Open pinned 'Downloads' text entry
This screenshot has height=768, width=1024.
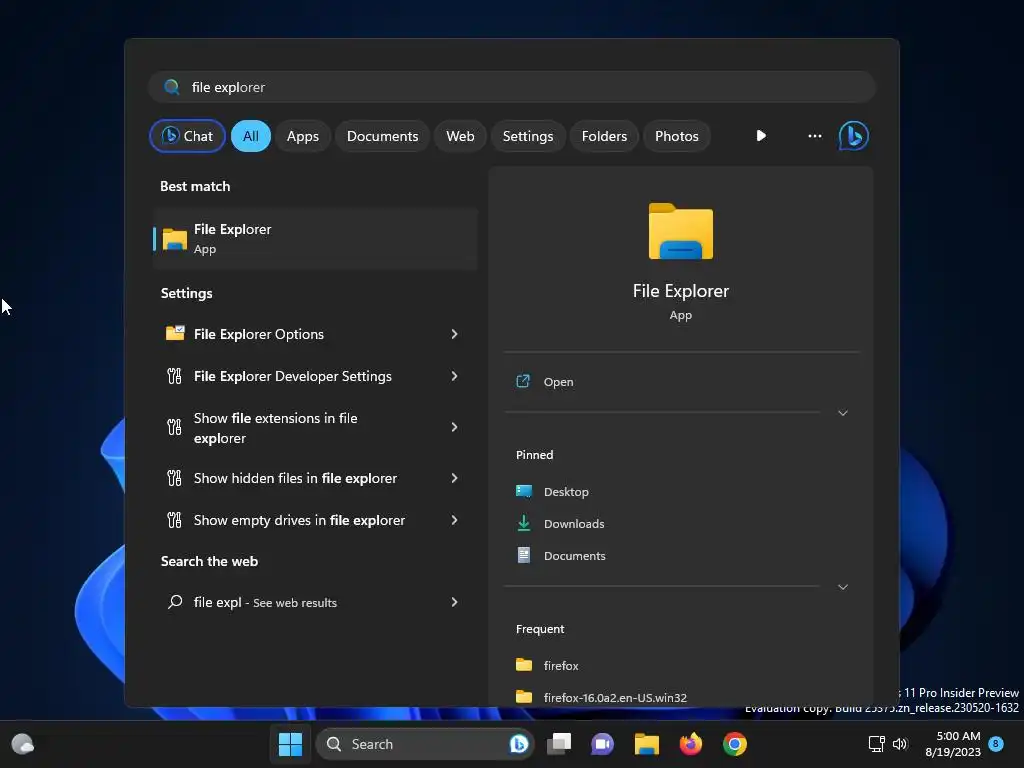click(574, 524)
